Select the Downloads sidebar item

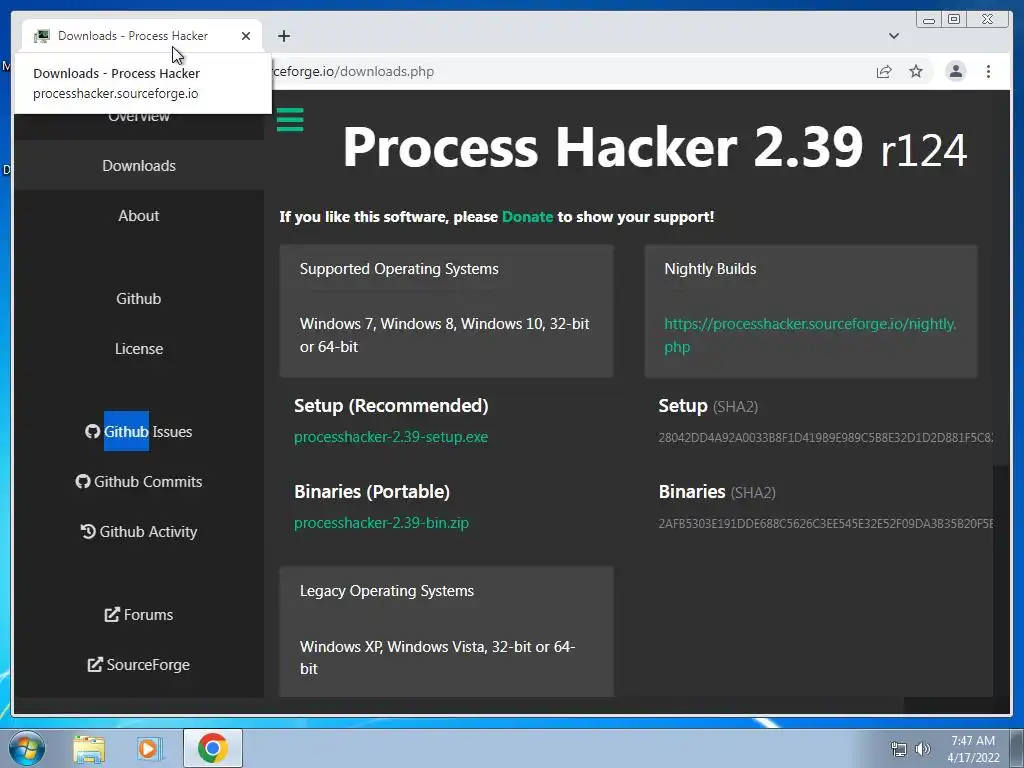pos(139,165)
